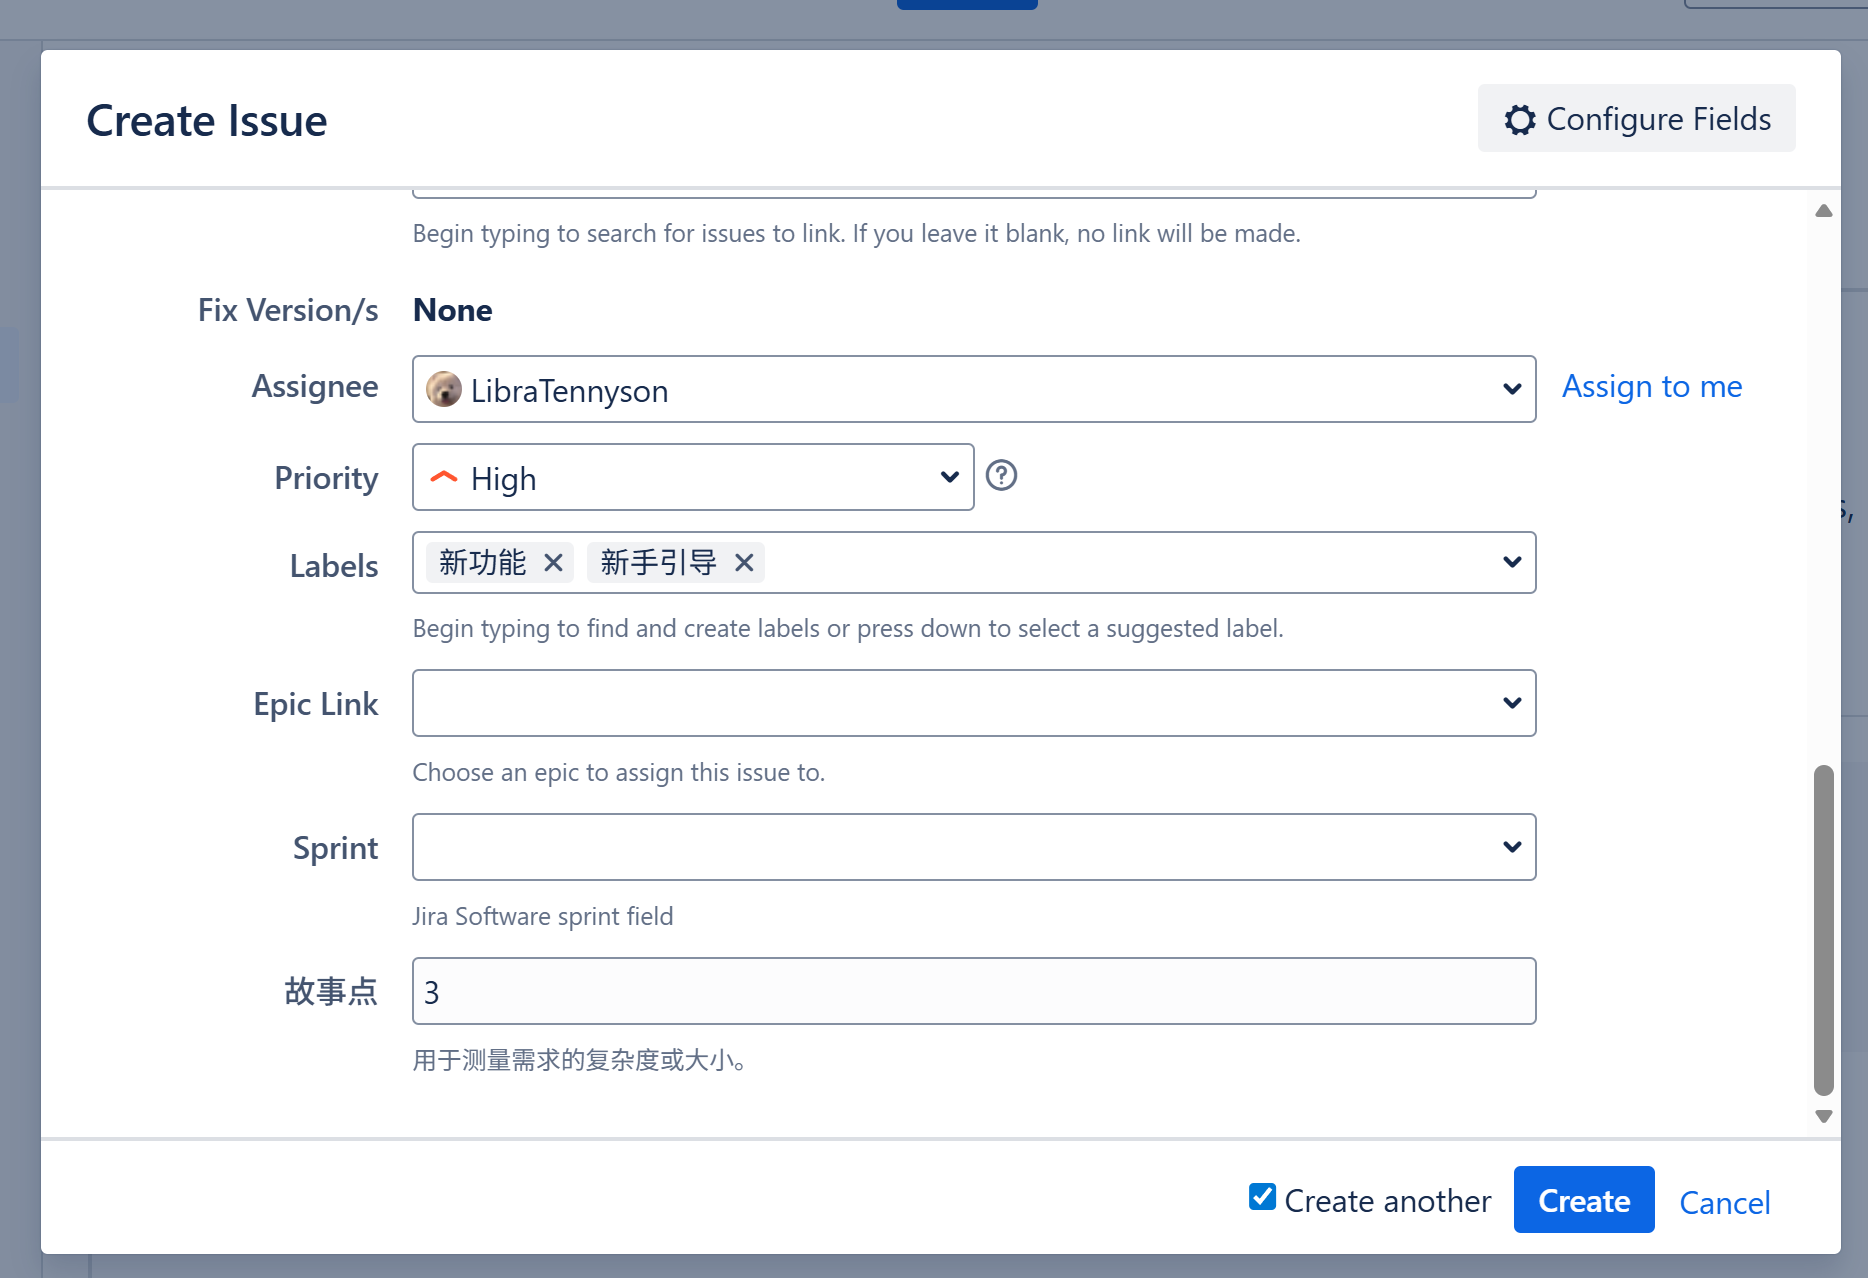Click the LibraTennyson avatar in Assignee
The width and height of the screenshot is (1868, 1278).
click(x=443, y=389)
